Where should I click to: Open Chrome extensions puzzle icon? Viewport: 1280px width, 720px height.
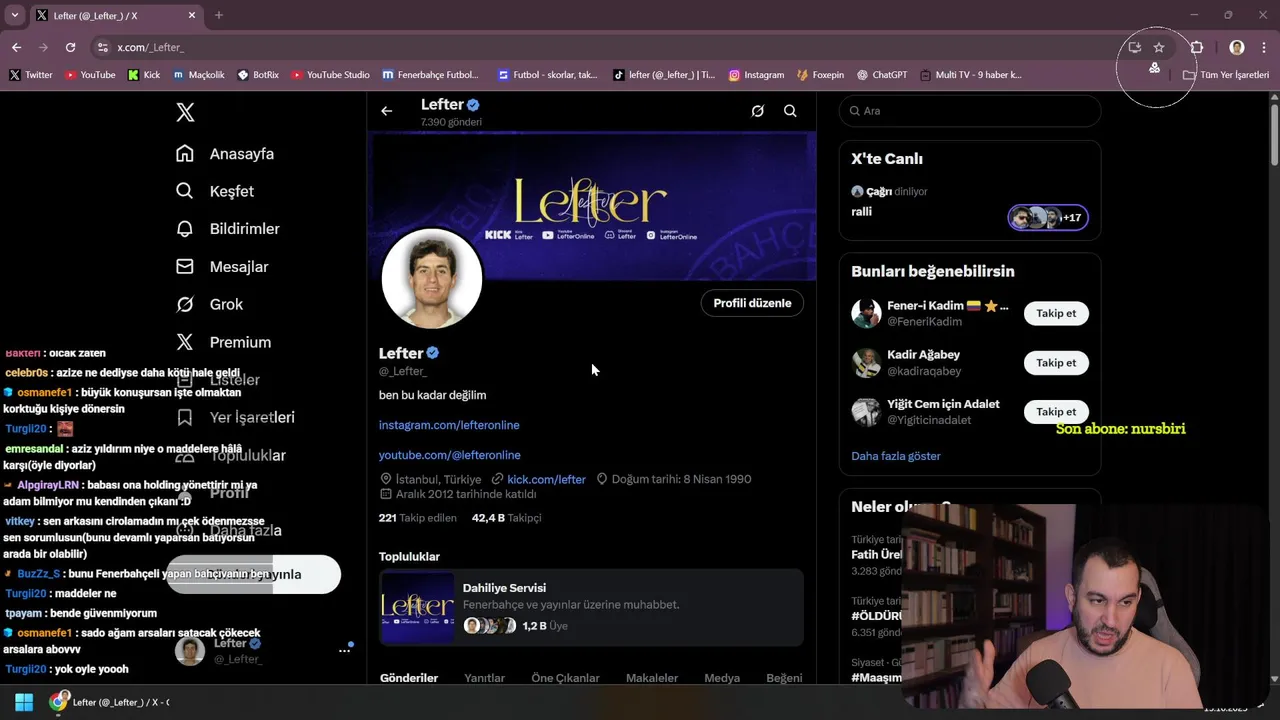tap(1197, 47)
